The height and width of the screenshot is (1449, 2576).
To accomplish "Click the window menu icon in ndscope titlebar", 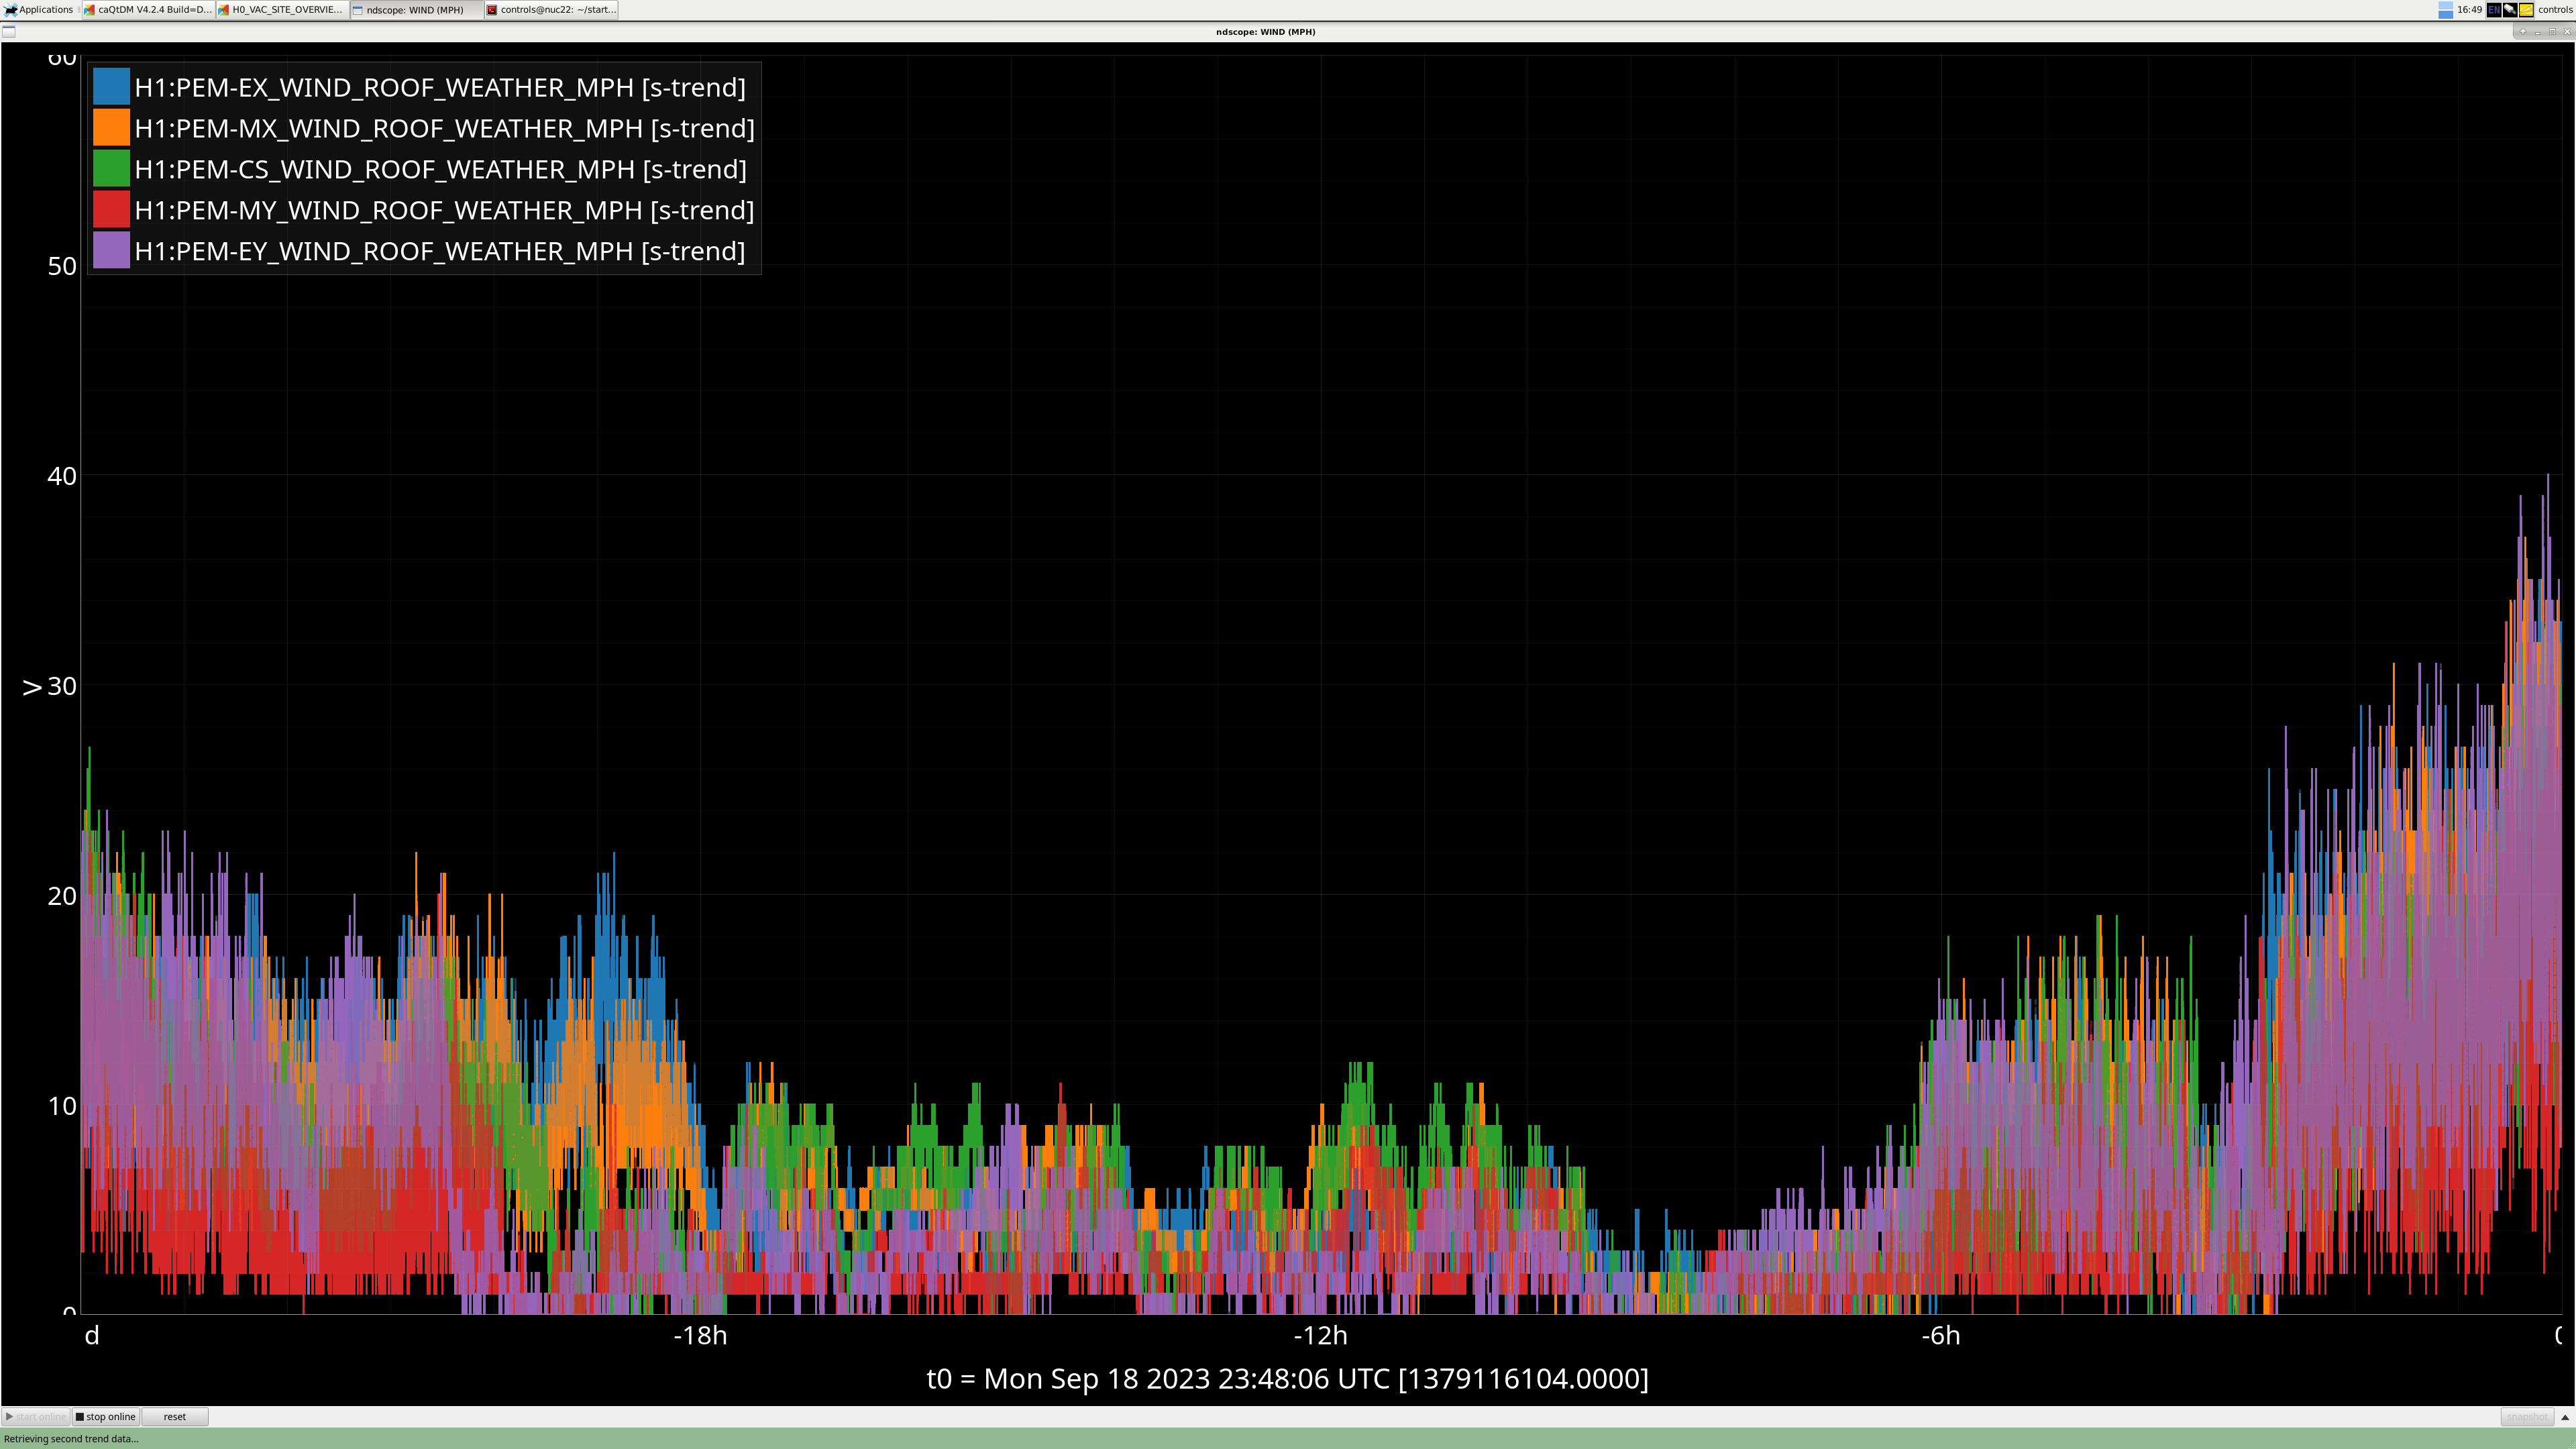I will [9, 32].
